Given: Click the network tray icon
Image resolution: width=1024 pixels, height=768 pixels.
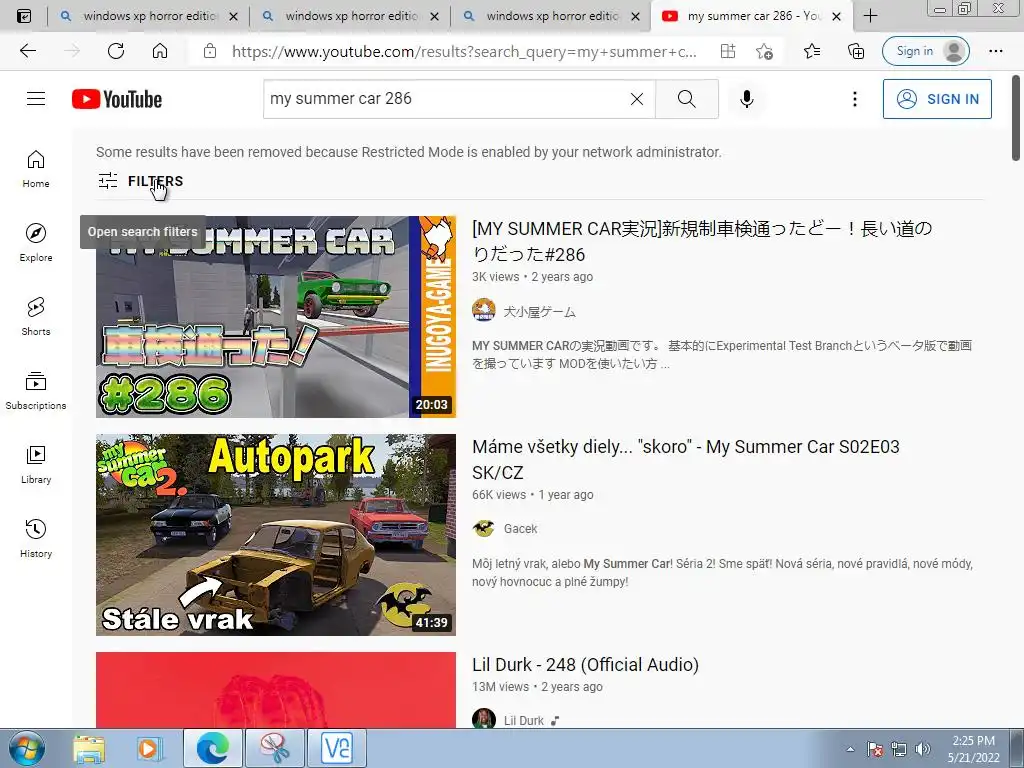Looking at the screenshot, I should 899,749.
